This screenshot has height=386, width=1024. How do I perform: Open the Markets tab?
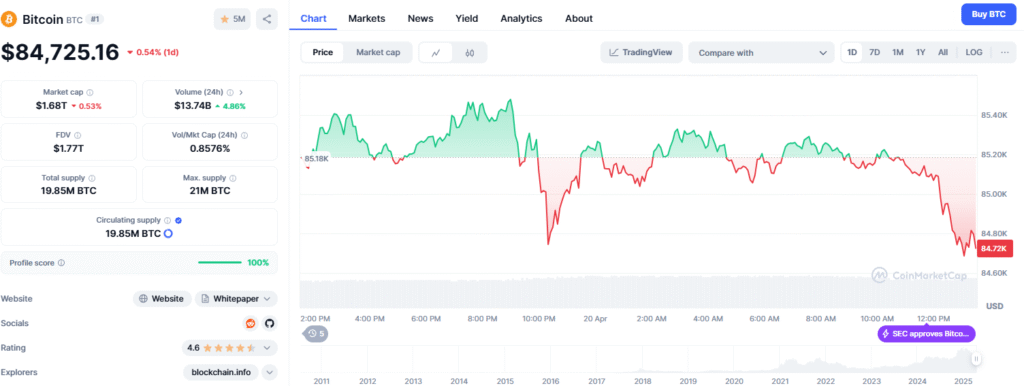pos(366,18)
